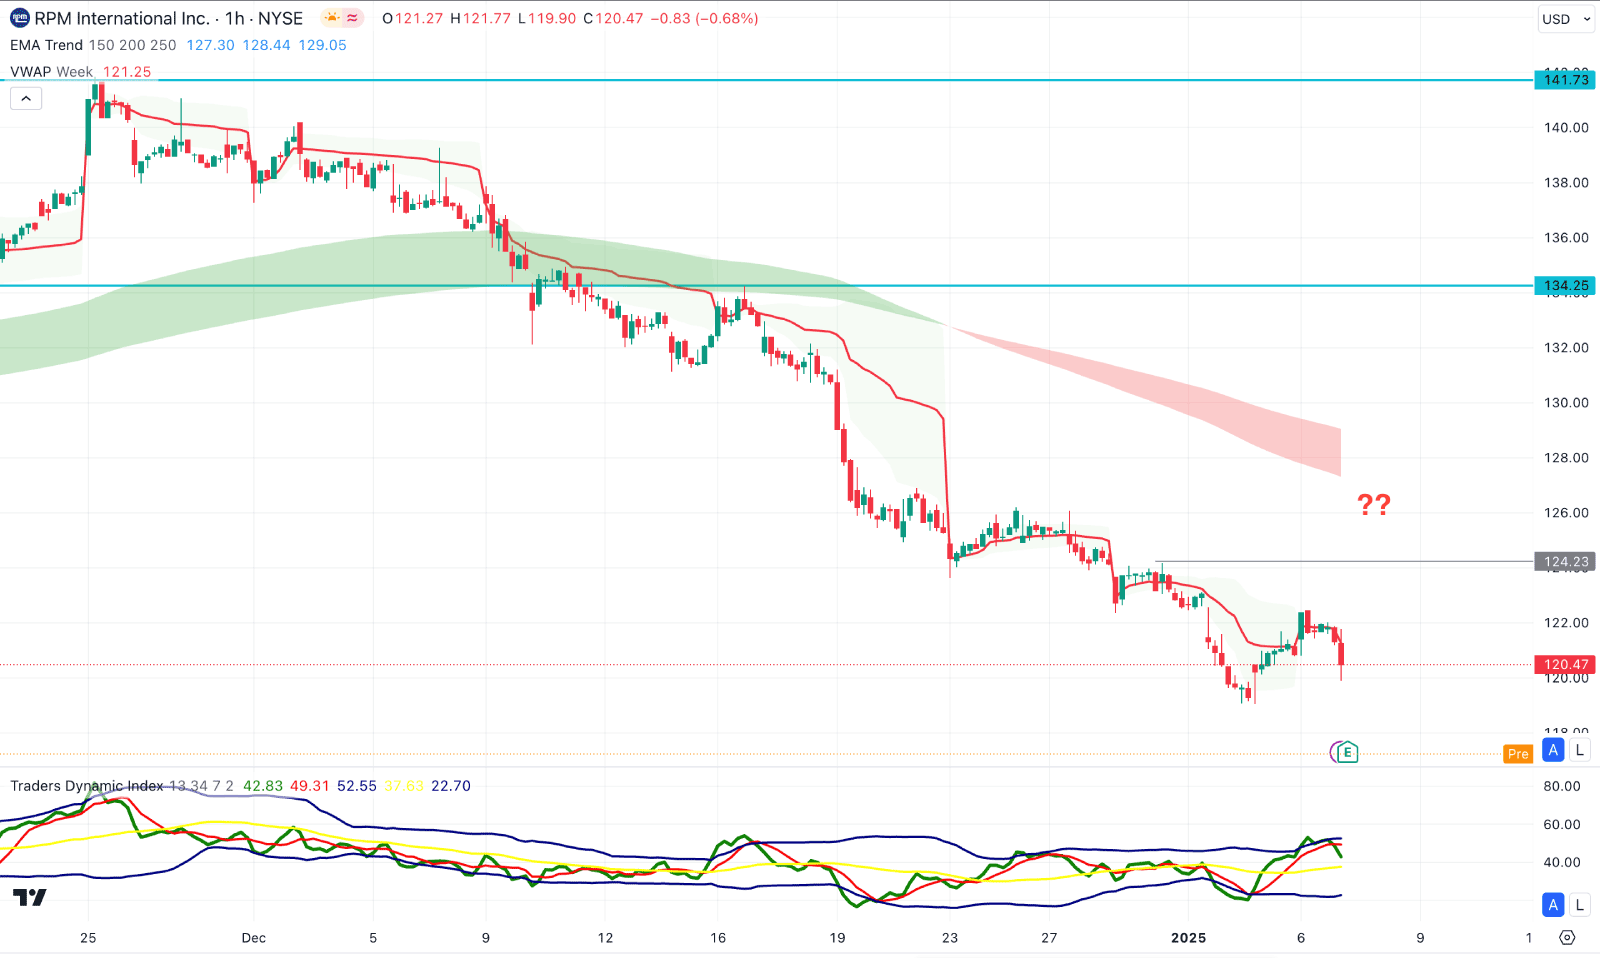
Task: Click the pink data-mode wave icon
Action: coord(353,18)
